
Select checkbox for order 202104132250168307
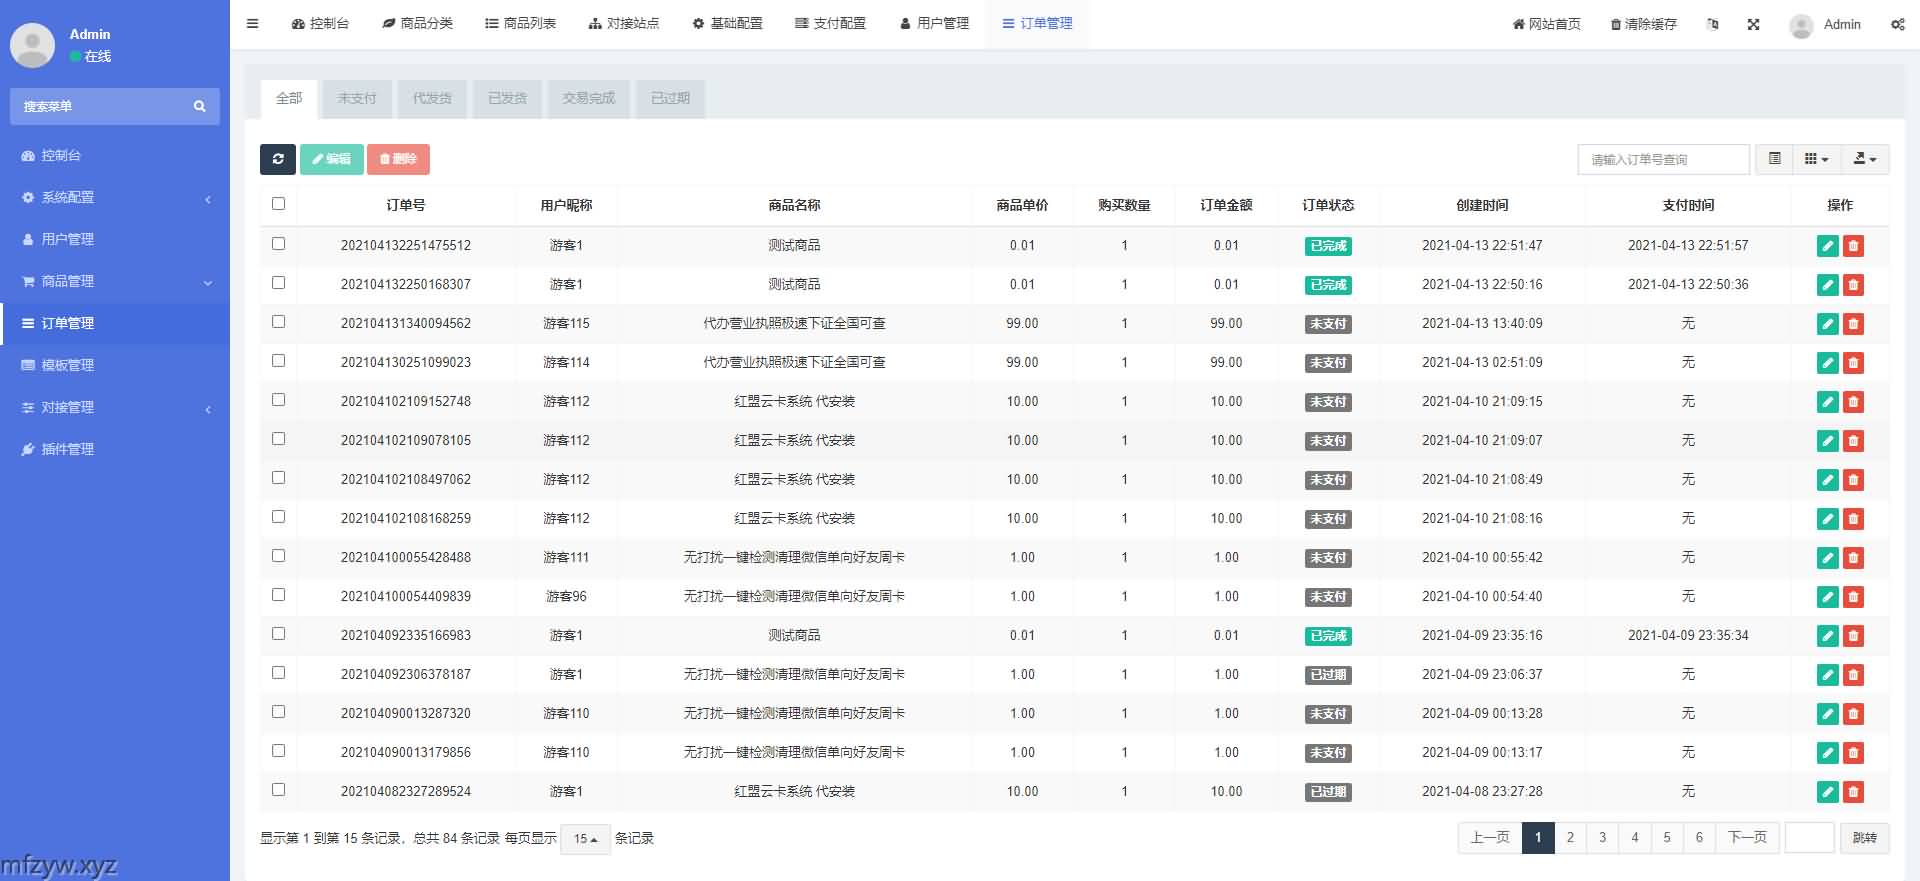(x=279, y=283)
